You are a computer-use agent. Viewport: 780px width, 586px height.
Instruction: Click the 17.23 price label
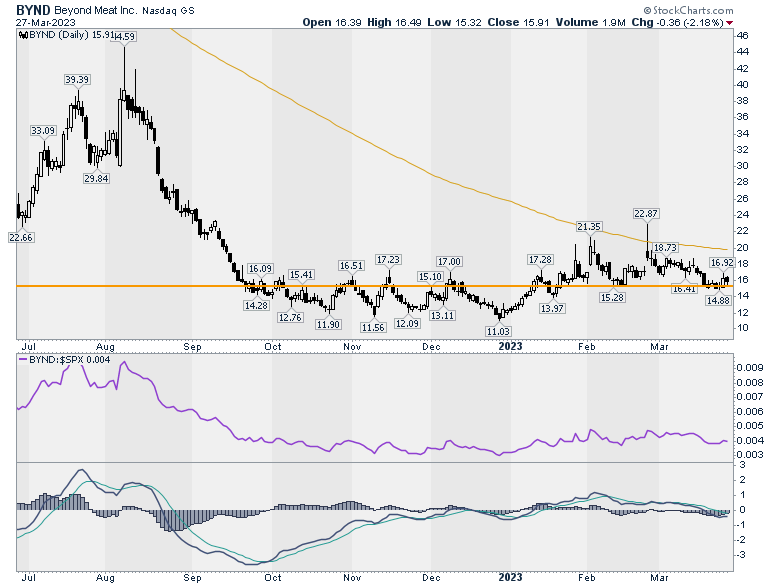[388, 260]
